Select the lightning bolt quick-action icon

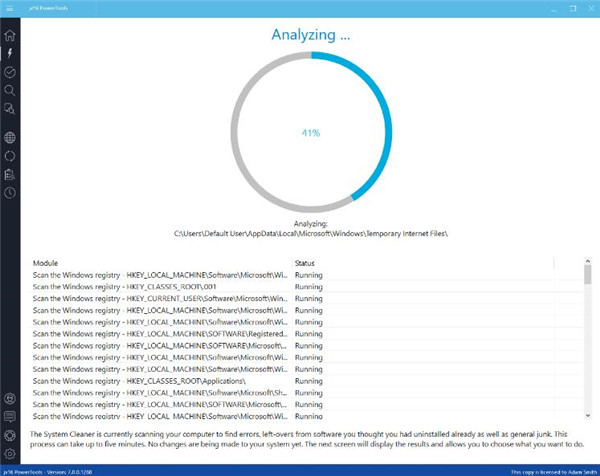(10, 53)
